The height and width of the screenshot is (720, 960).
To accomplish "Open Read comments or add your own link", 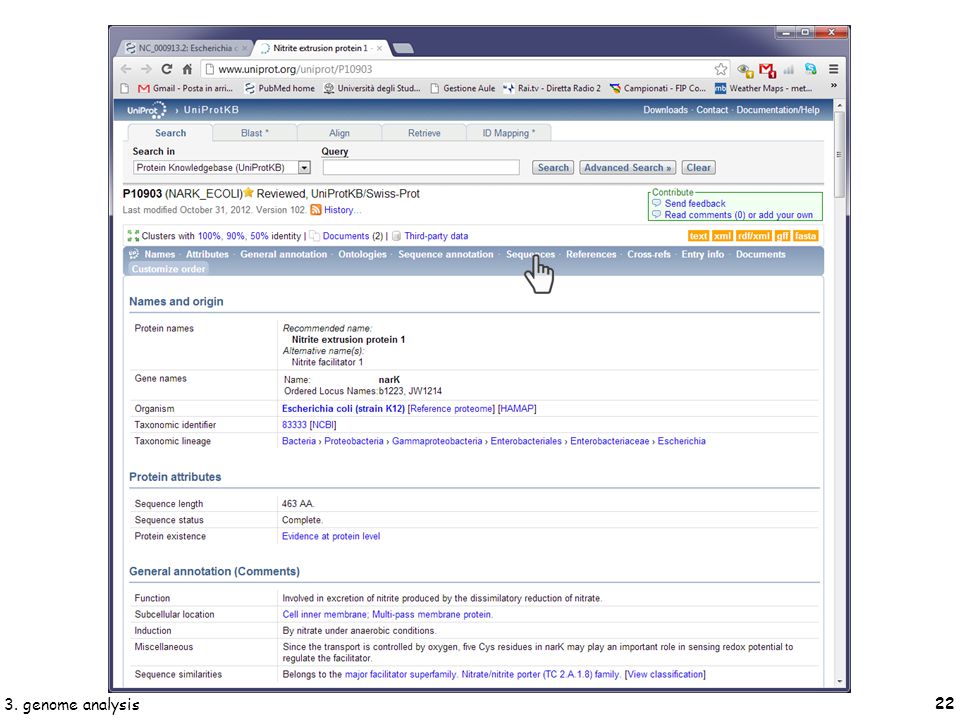I will pyautogui.click(x=738, y=215).
